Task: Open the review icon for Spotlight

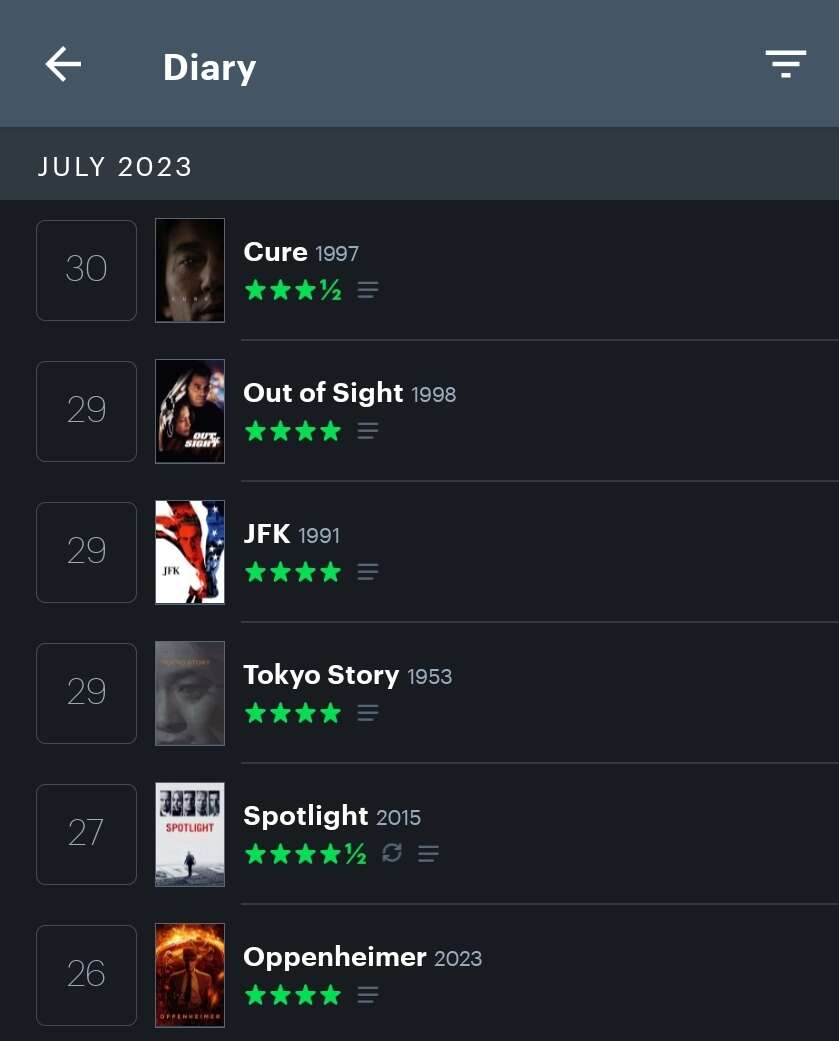Action: [x=428, y=854]
